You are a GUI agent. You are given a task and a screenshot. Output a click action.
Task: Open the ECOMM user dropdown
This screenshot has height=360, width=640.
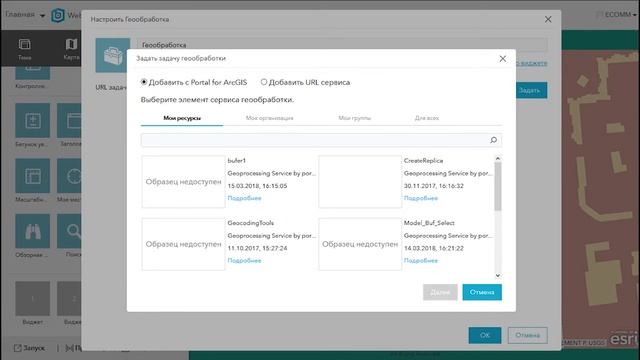[x=620, y=15]
